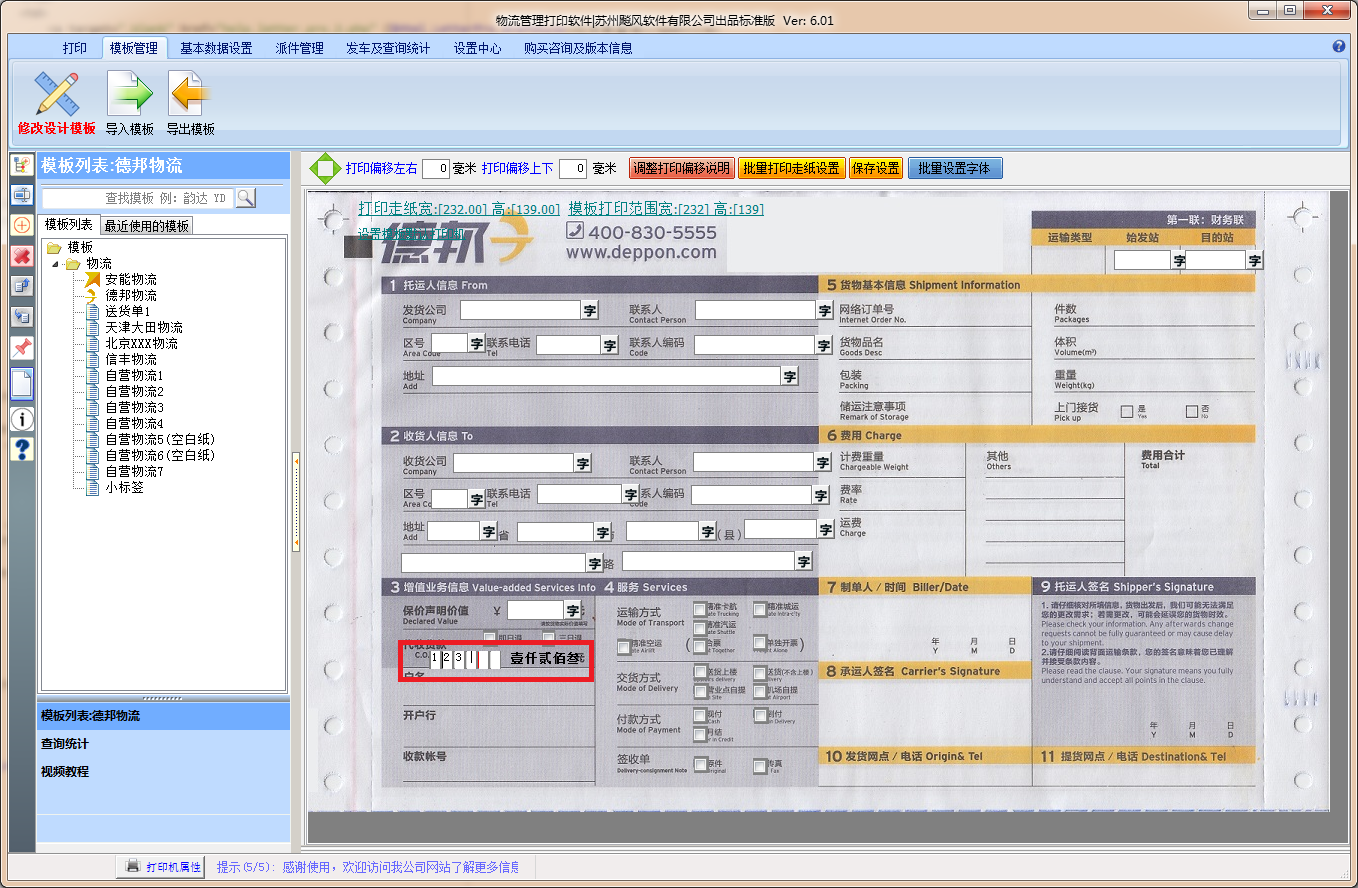Viewport: 1358px width, 888px height.
Task: Click the 模板 root folder node
Action: point(80,247)
